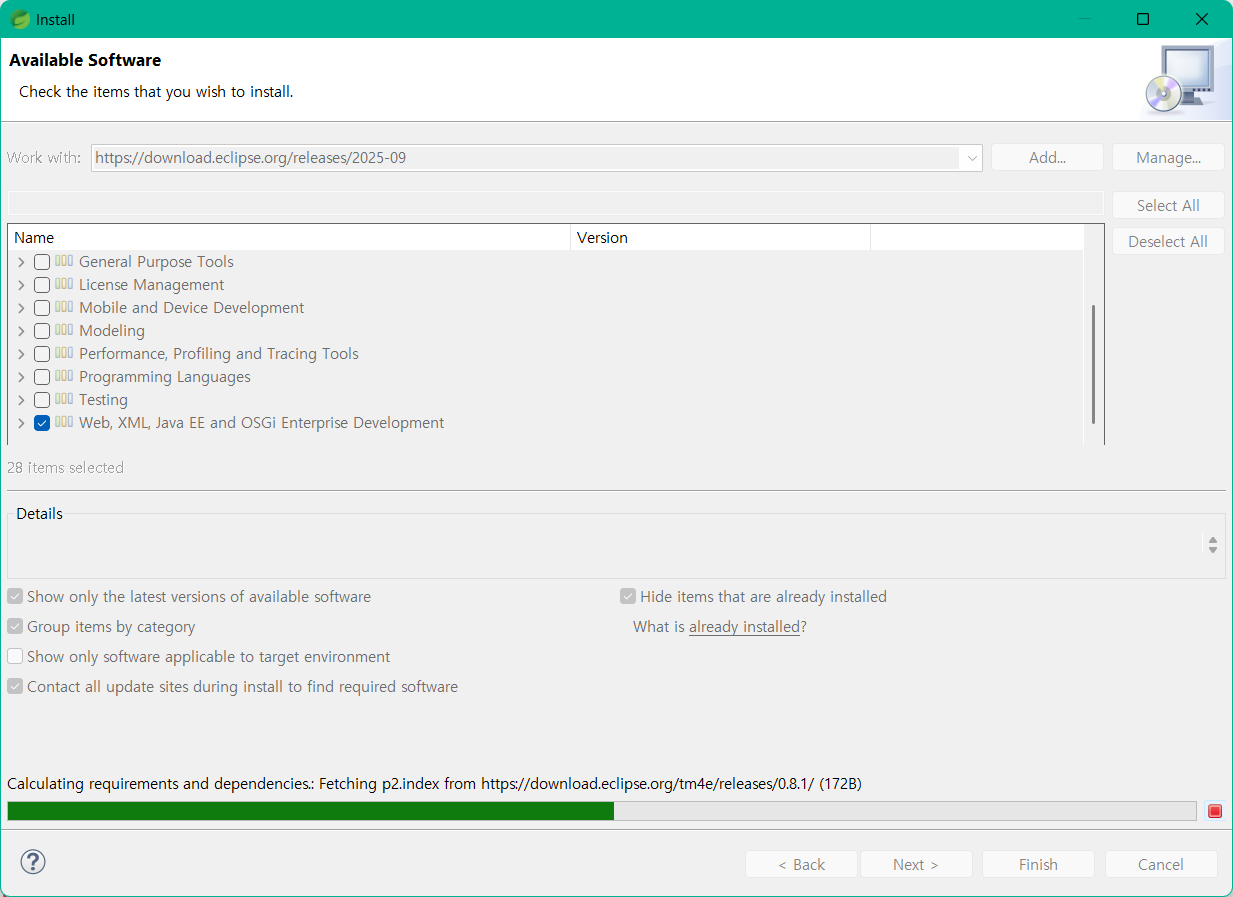Check the General Purpose Tools checkbox
The image size is (1233, 897).
pos(42,262)
